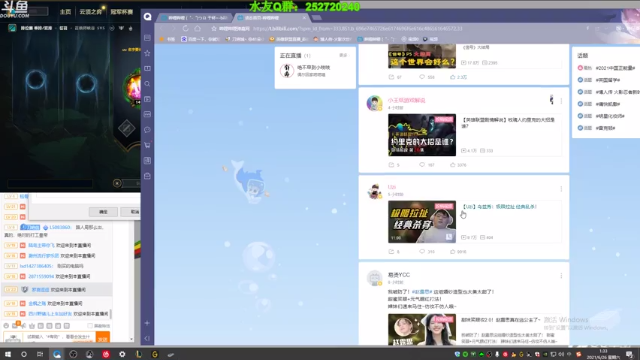The image size is (640, 360).
Task: Like the 小王哥游戏解说 post
Action: (x=458, y=165)
